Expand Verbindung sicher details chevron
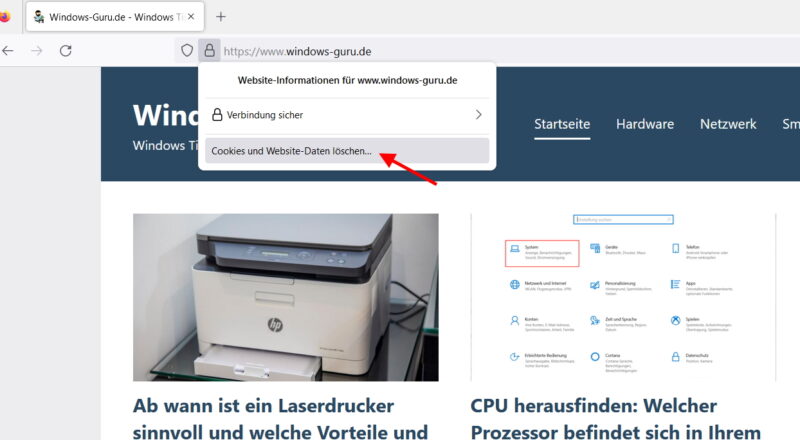The image size is (800, 440). pyautogui.click(x=479, y=115)
